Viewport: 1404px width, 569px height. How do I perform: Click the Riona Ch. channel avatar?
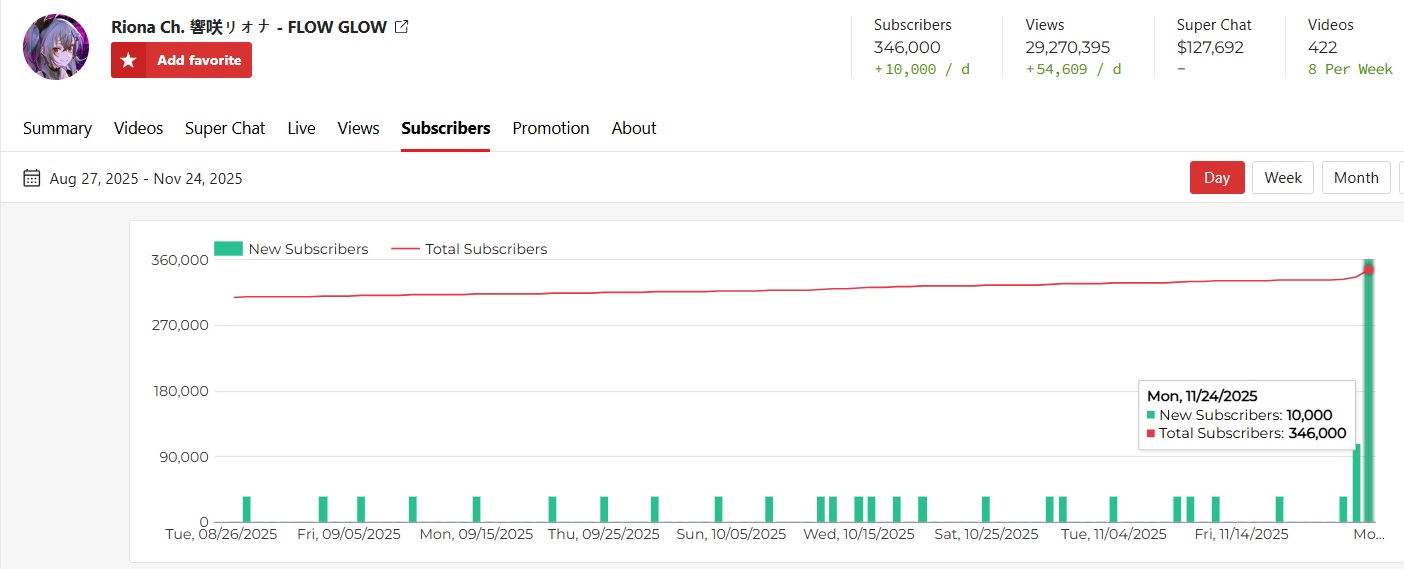coord(56,47)
